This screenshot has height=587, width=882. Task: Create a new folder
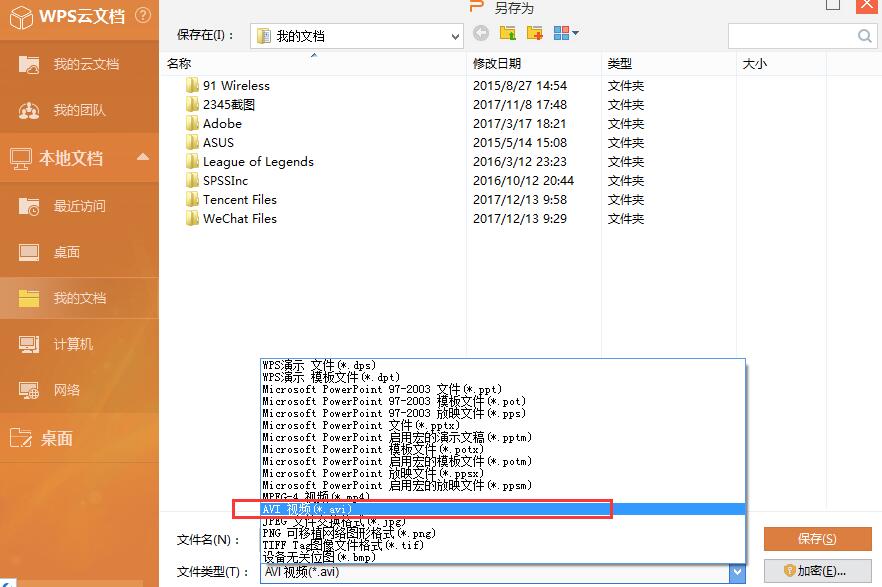tap(534, 33)
